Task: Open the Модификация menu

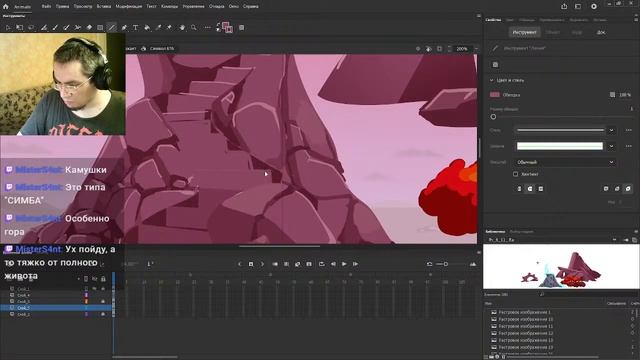Action: click(129, 7)
